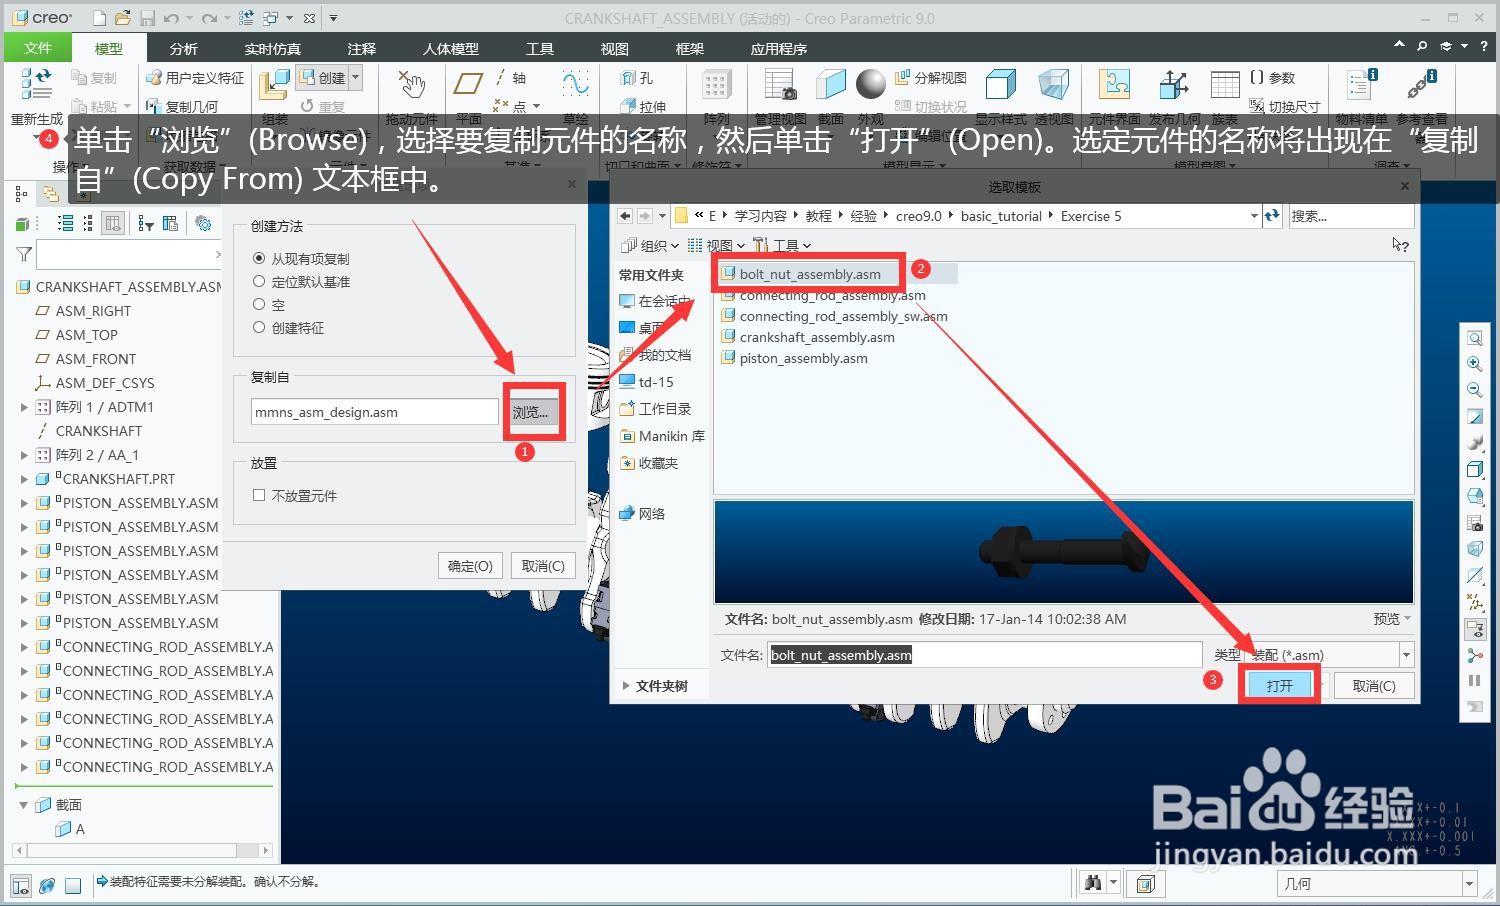
Task: Click the Open folder icon in quick access toolbar
Action: (122, 18)
